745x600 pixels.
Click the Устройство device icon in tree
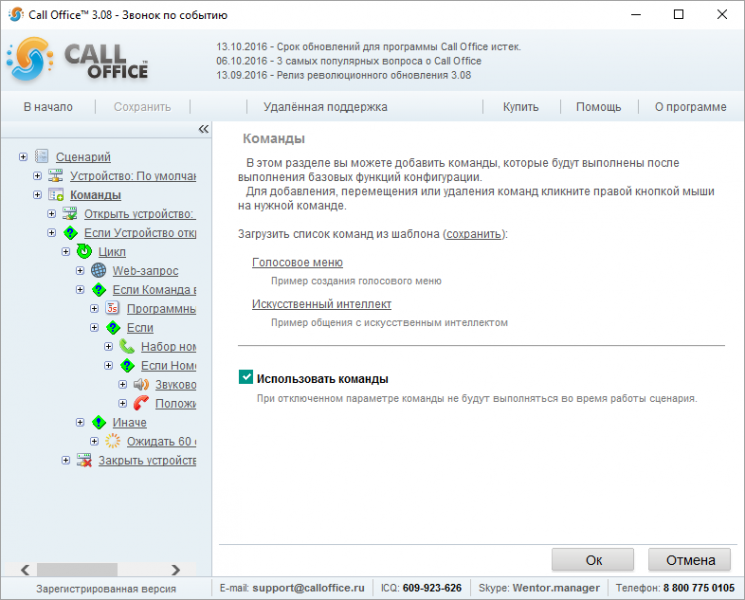(56, 175)
